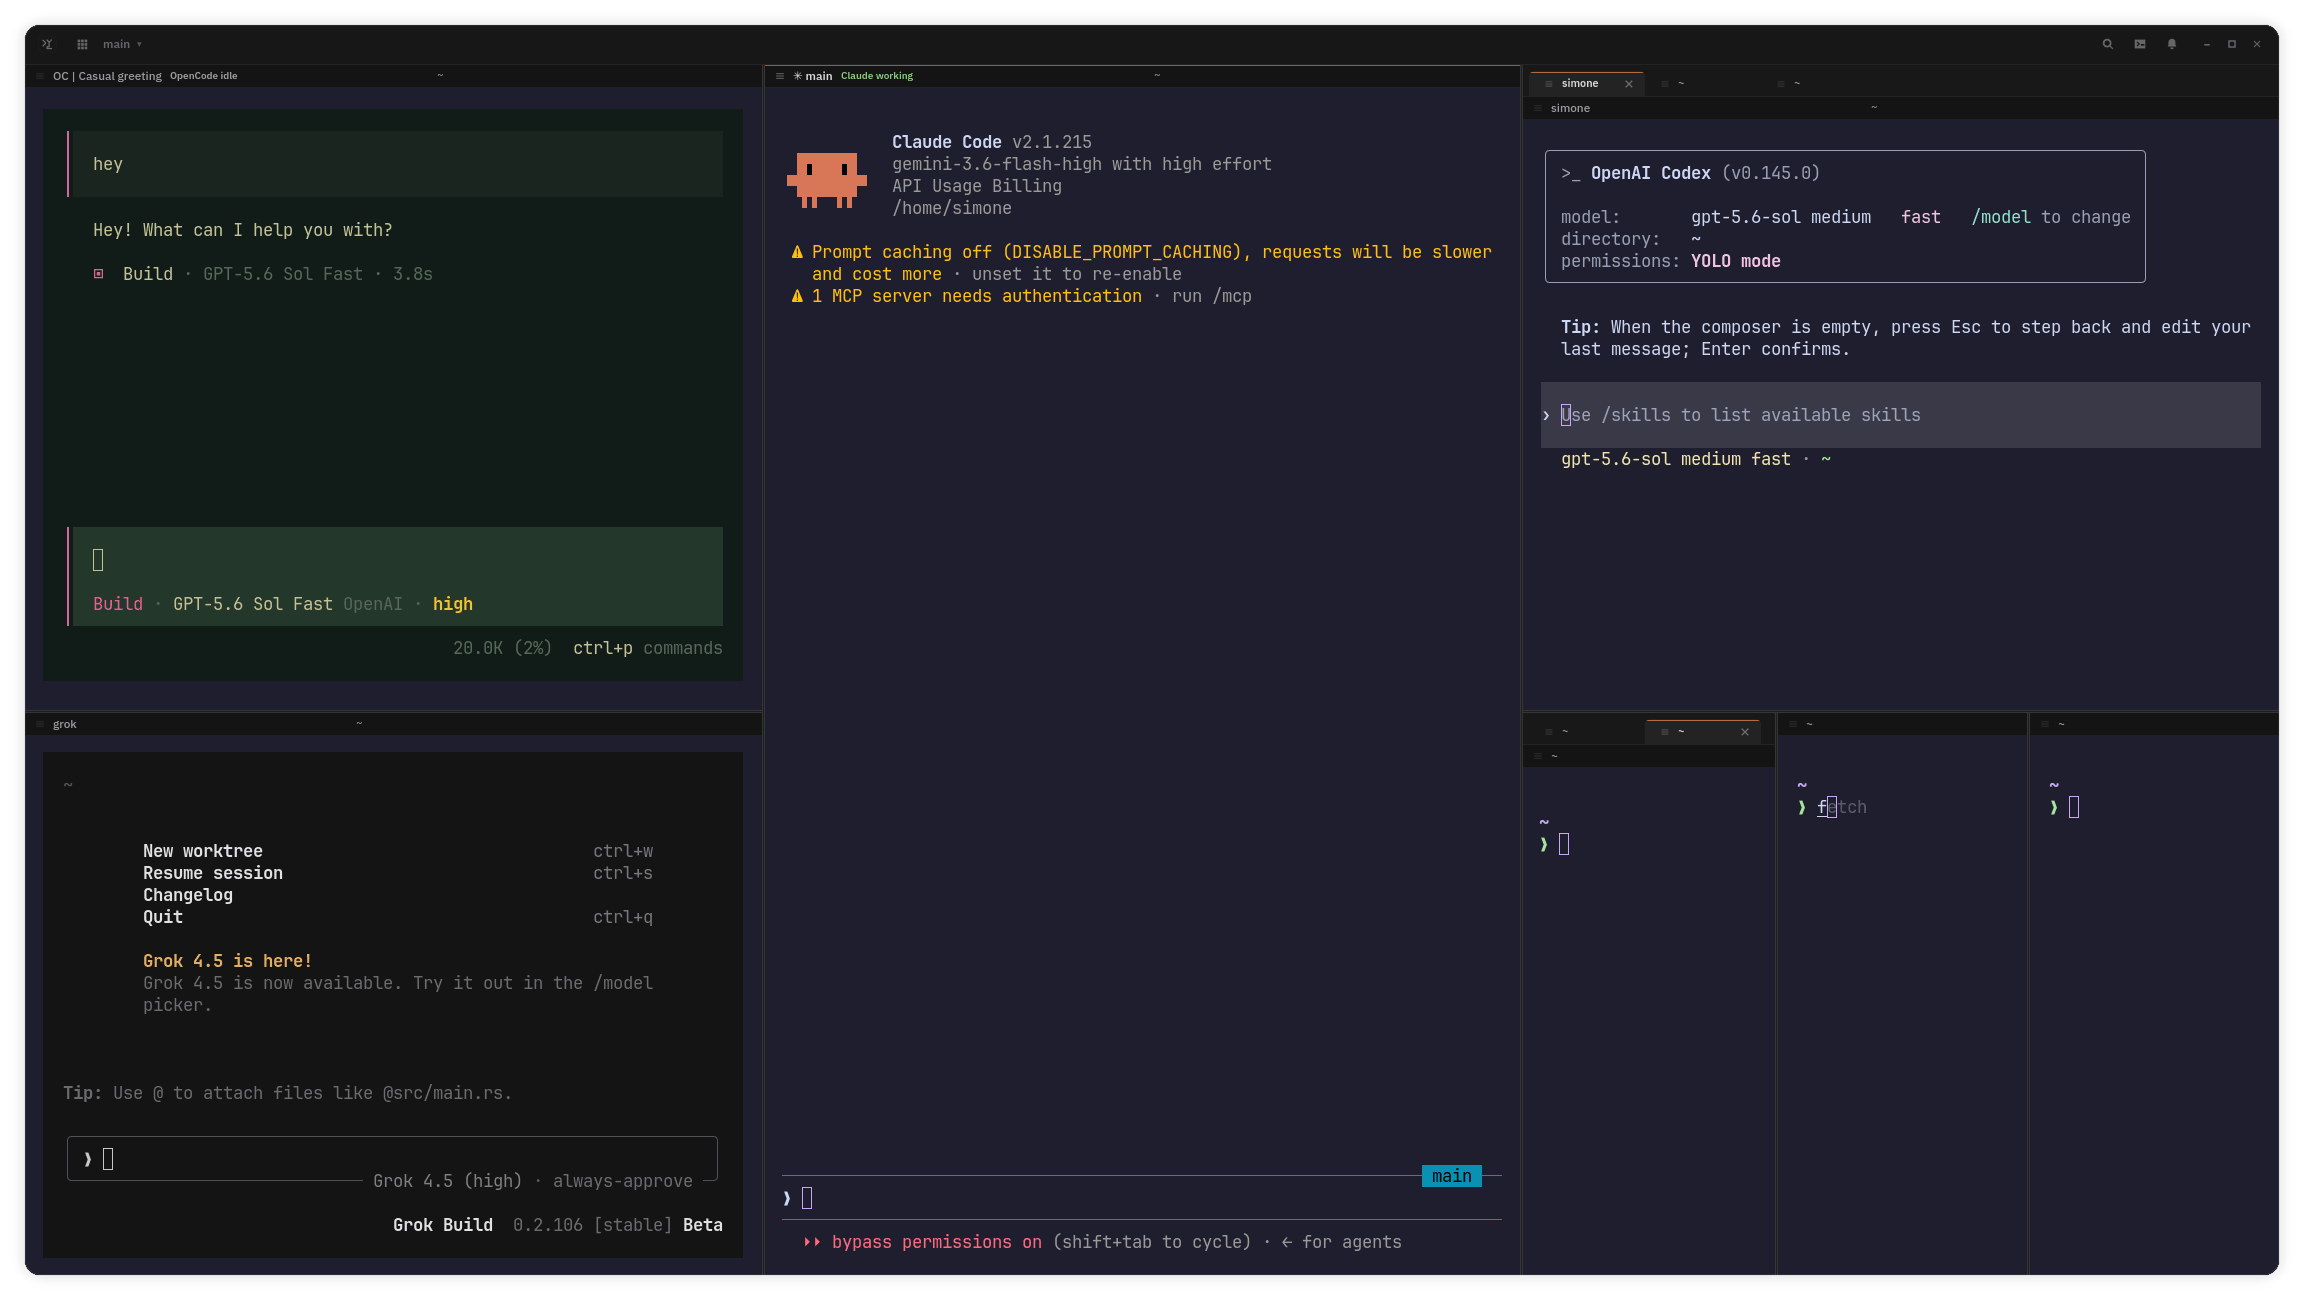This screenshot has height=1300, width=2304.
Task: Switch to the inactive ~ tab in bottom-left terminal group
Action: coord(1585,732)
